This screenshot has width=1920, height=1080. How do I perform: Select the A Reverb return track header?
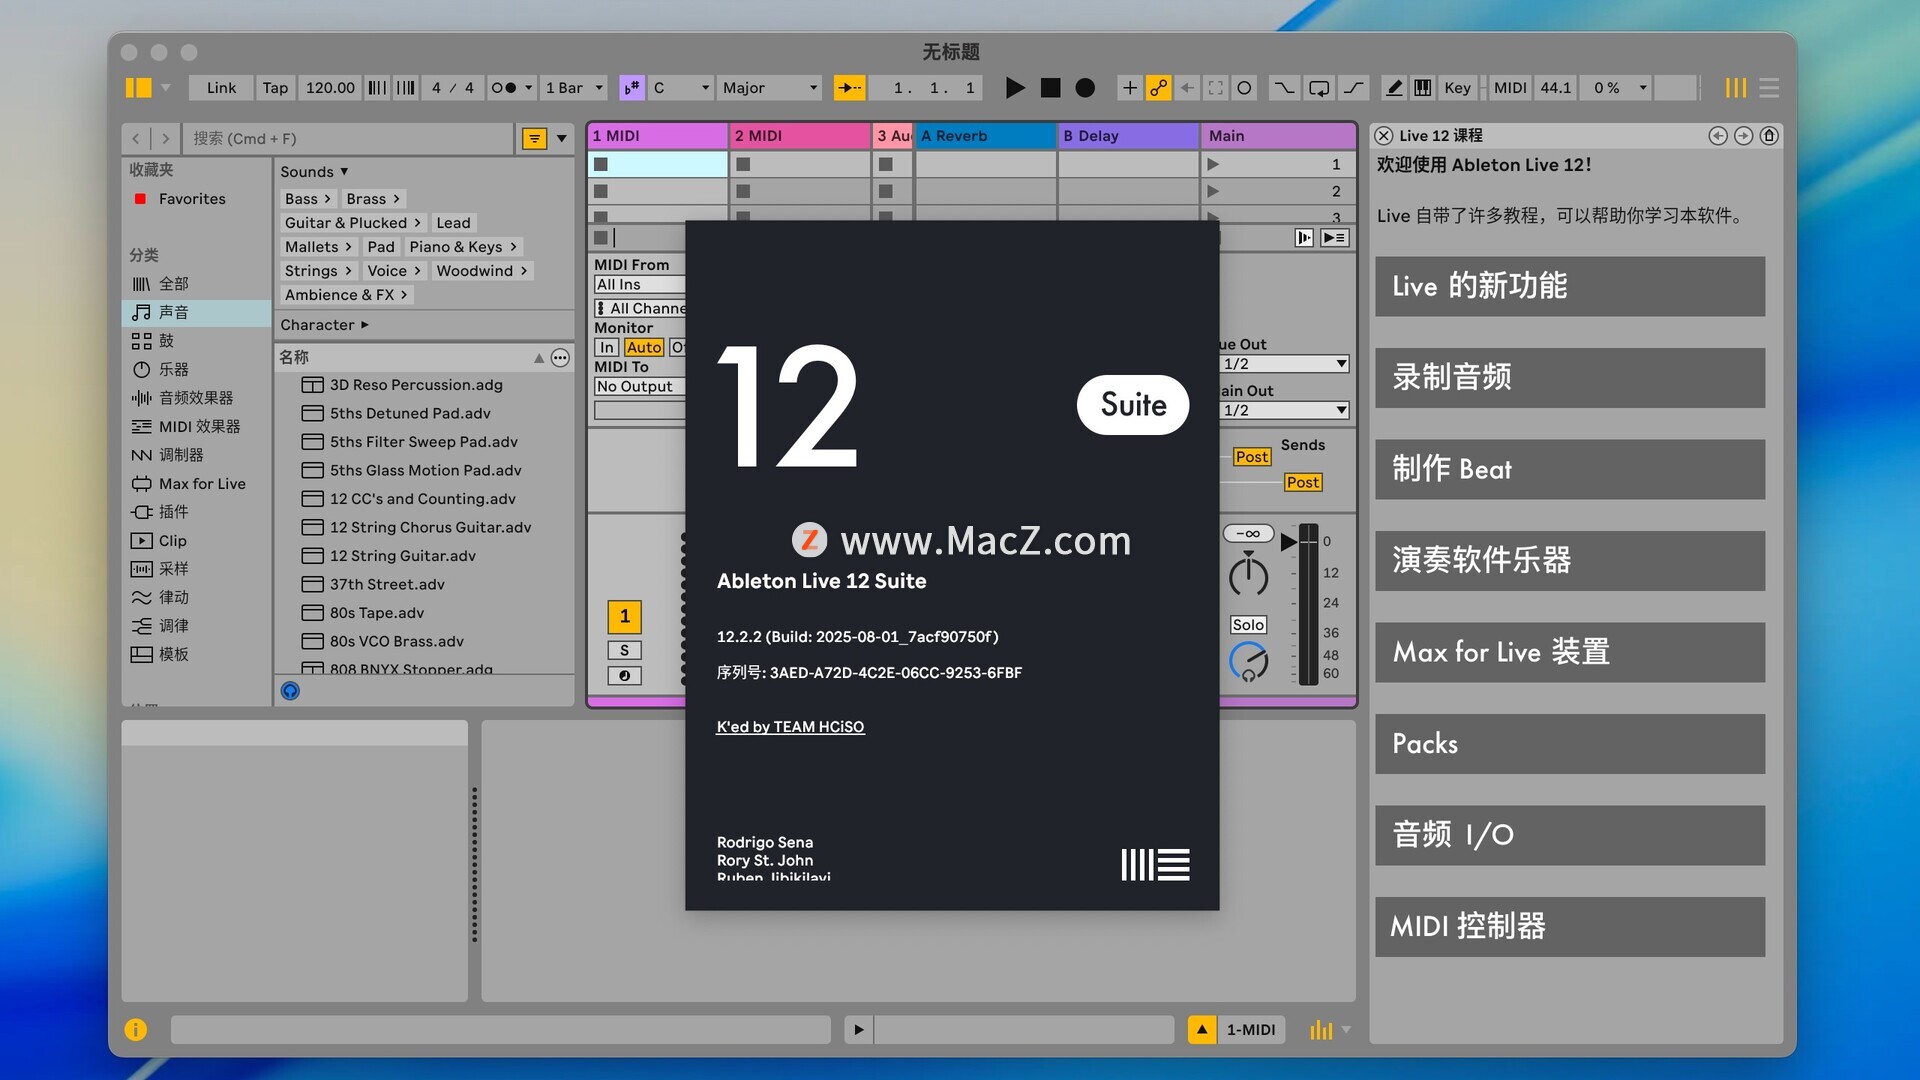(x=985, y=136)
